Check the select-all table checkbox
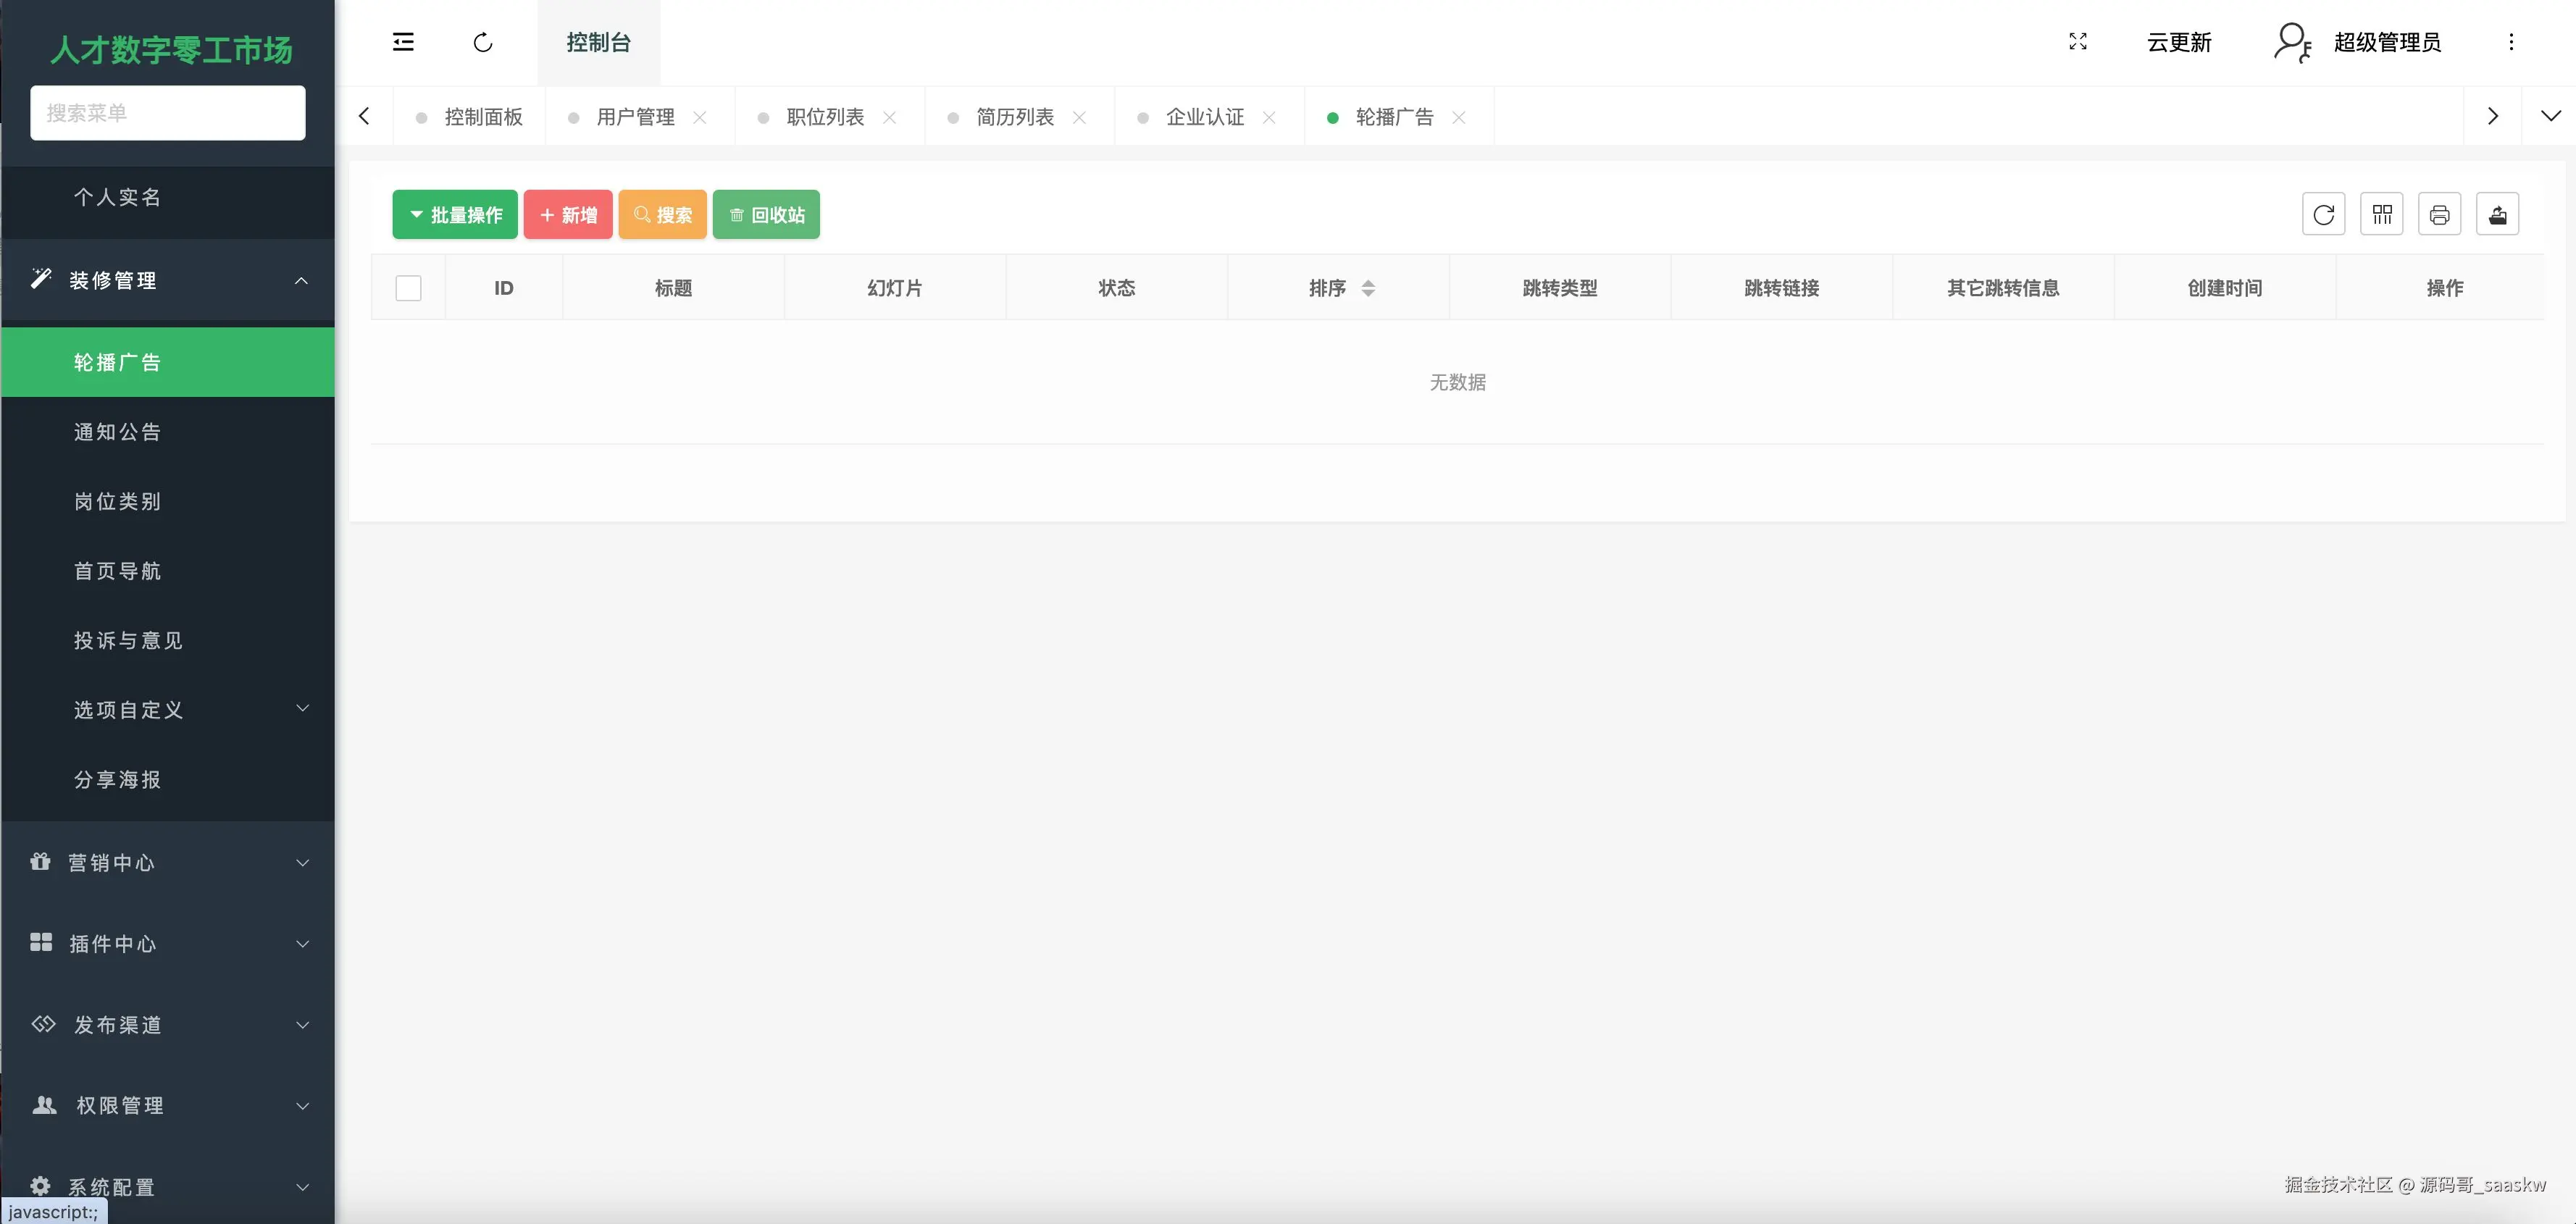 pyautogui.click(x=408, y=288)
